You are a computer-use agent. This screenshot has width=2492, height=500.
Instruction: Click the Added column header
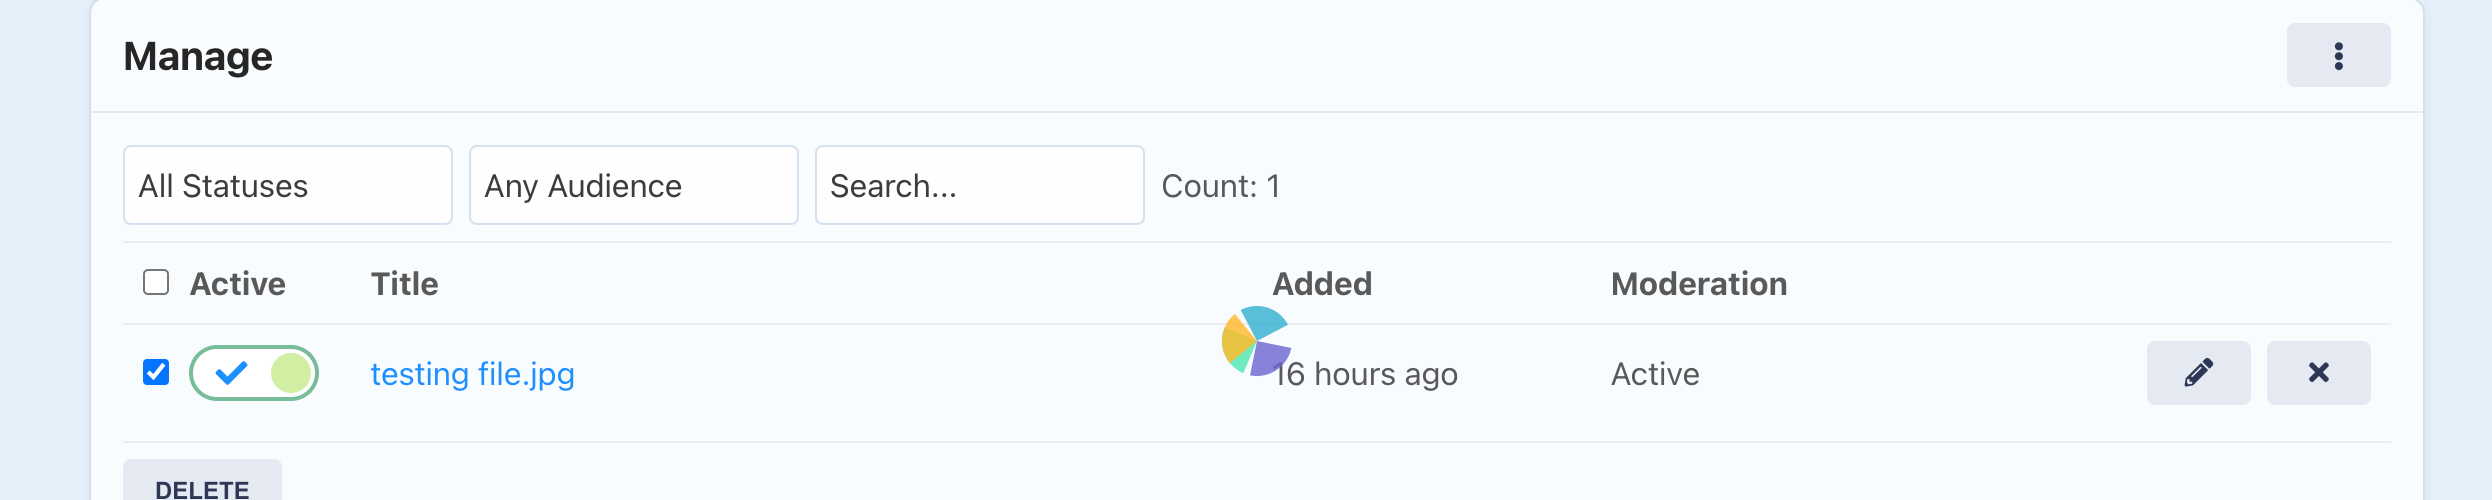pos(1322,284)
